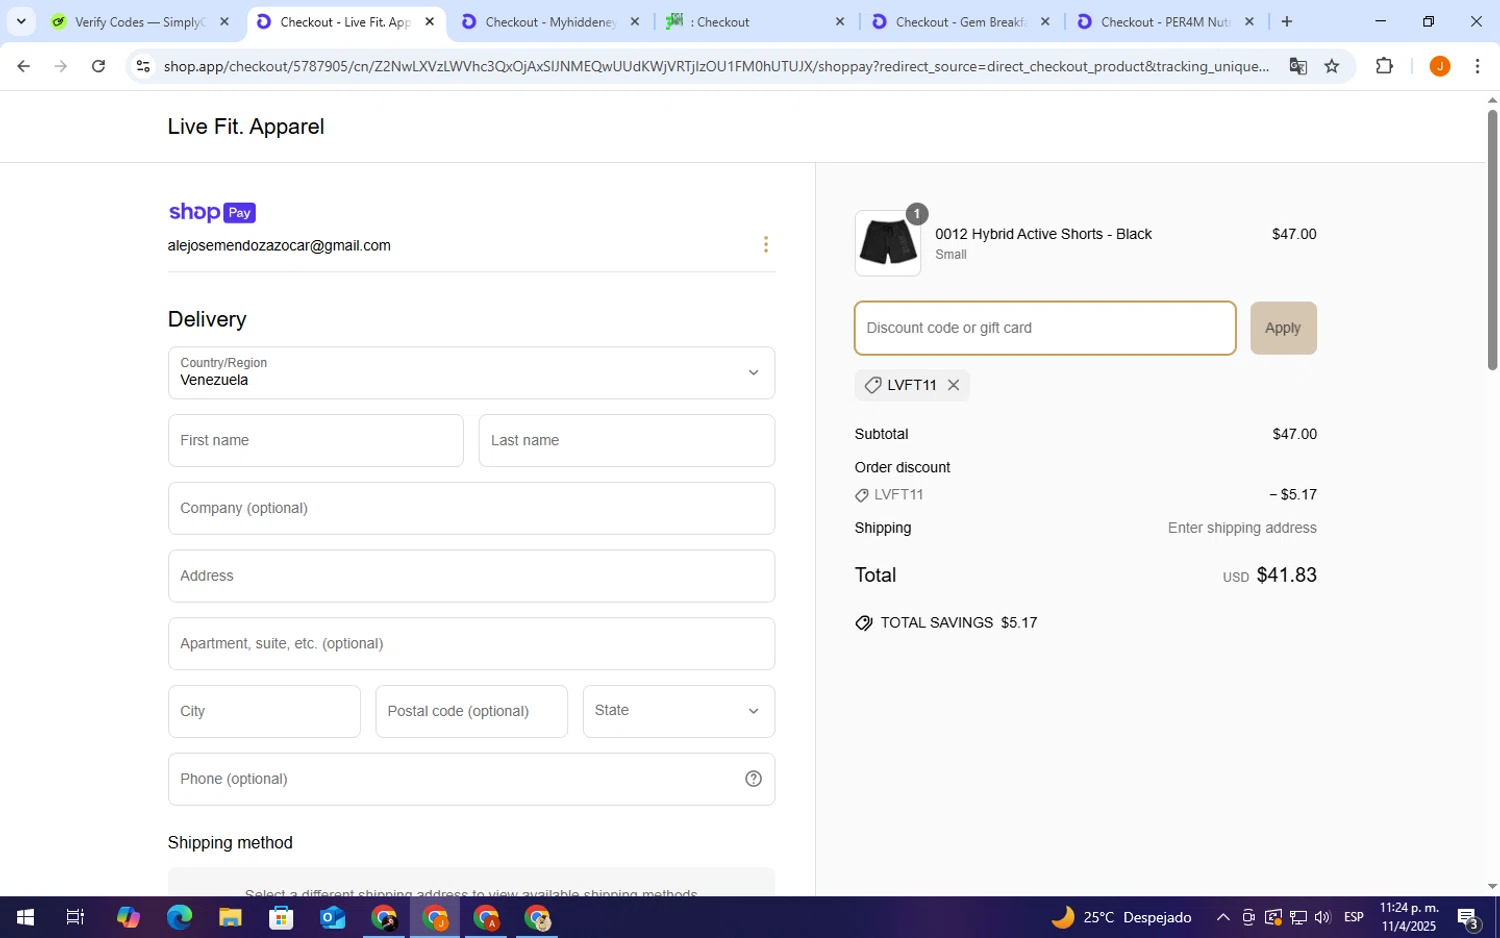Image resolution: width=1500 pixels, height=938 pixels.
Task: Open File Explorer from taskbar
Action: [x=230, y=917]
